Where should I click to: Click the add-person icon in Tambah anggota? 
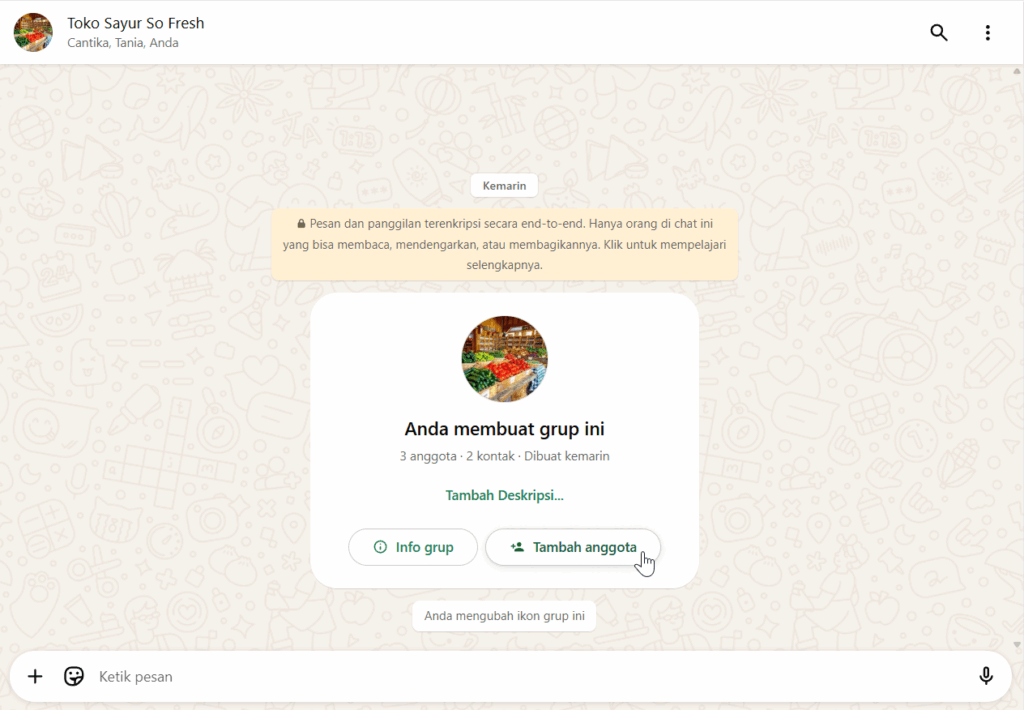tap(517, 547)
